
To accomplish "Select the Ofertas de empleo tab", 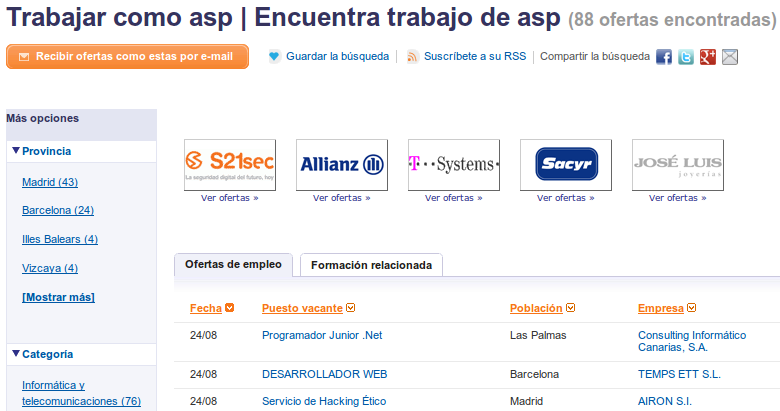I will coord(234,265).
